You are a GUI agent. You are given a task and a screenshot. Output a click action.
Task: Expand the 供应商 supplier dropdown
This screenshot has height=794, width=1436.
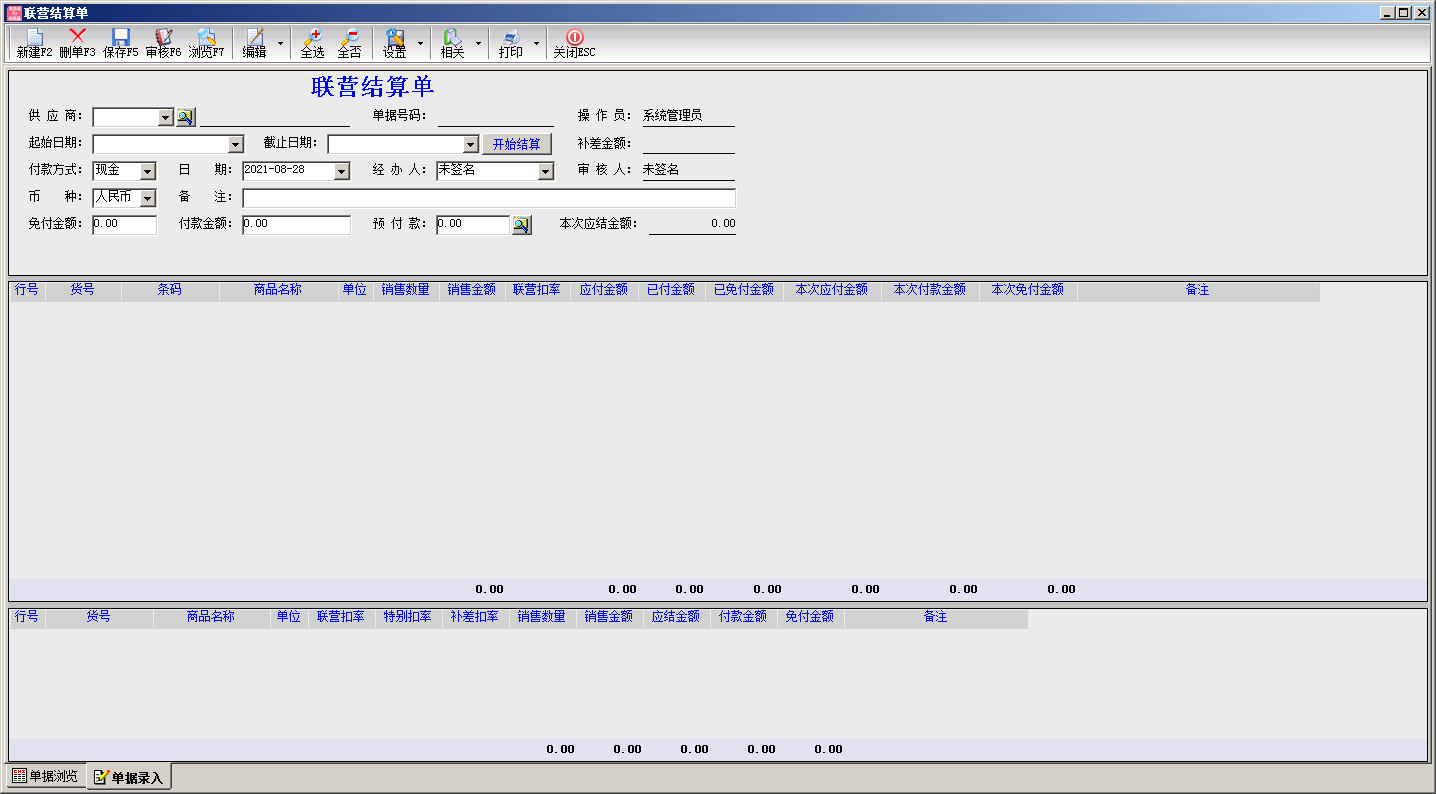[x=166, y=118]
